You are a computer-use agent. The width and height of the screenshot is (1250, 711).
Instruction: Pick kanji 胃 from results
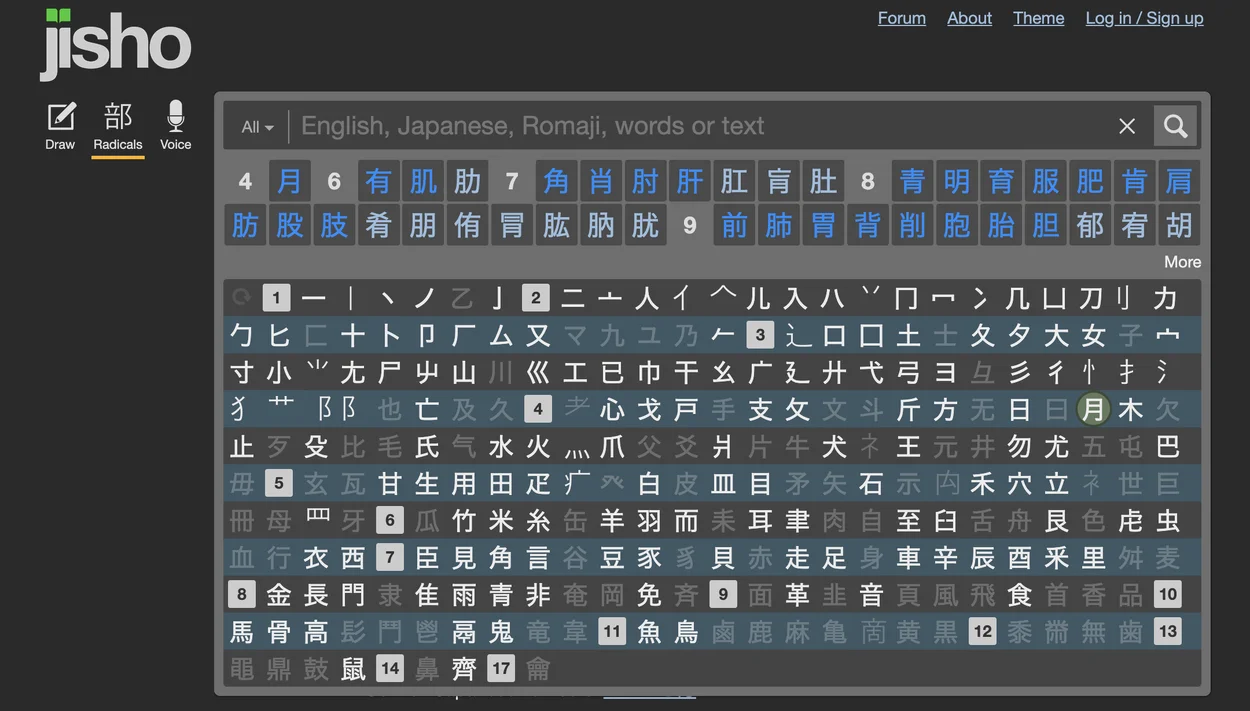tap(824, 225)
